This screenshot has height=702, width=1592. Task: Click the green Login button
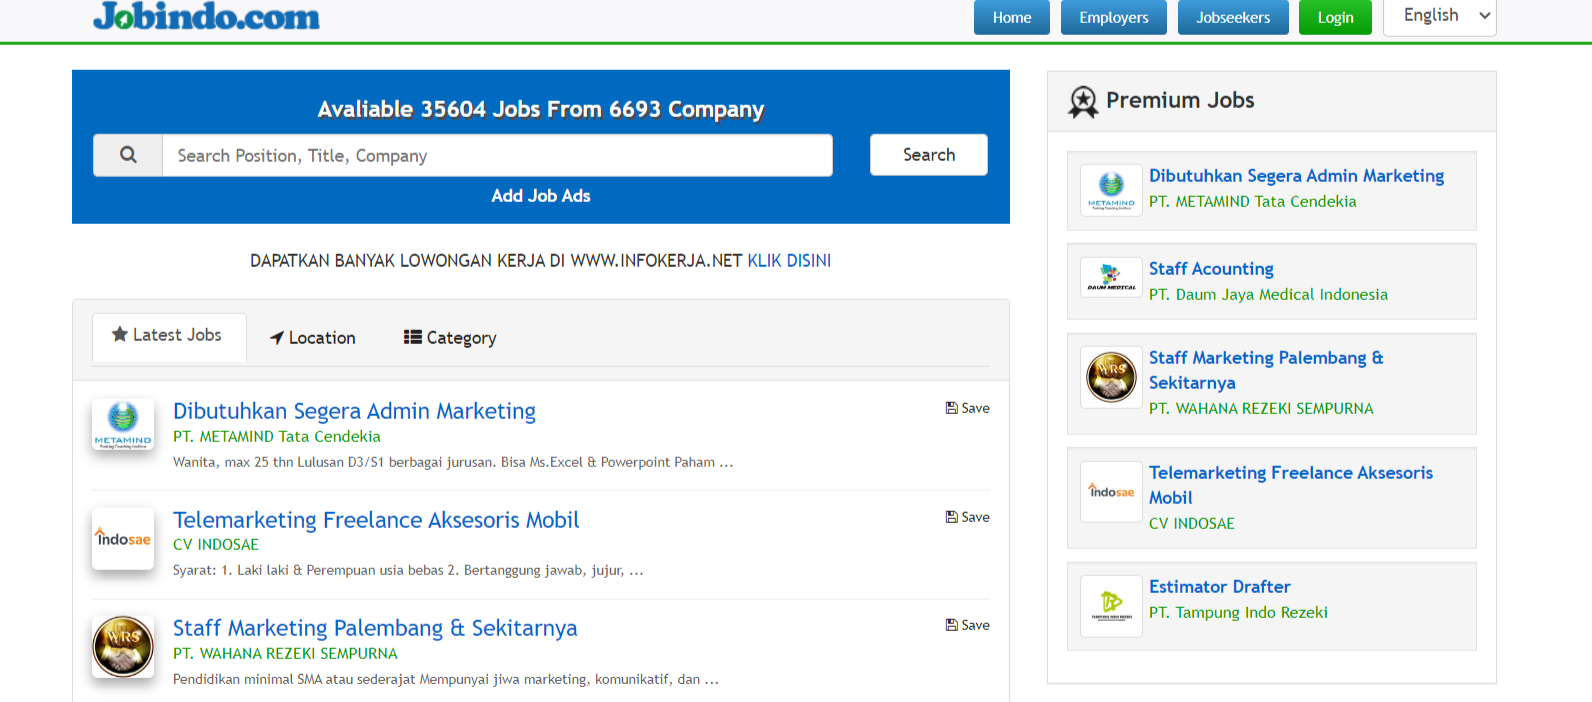tap(1335, 17)
